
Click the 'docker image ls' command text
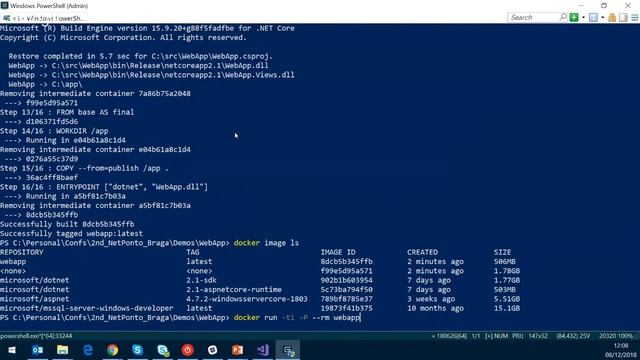(x=266, y=243)
